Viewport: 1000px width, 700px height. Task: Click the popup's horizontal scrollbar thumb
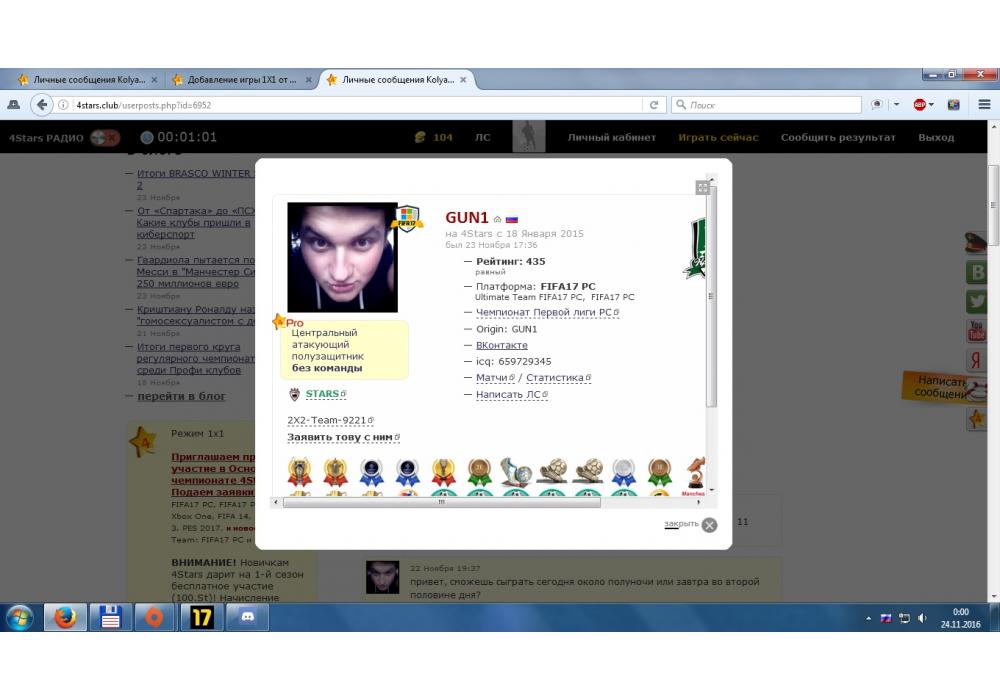point(441,502)
